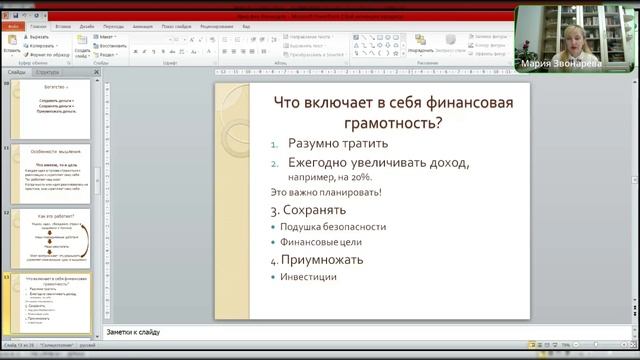Click Копировать (Copy)
The width and height of the screenshot is (640, 360).
coord(41,46)
